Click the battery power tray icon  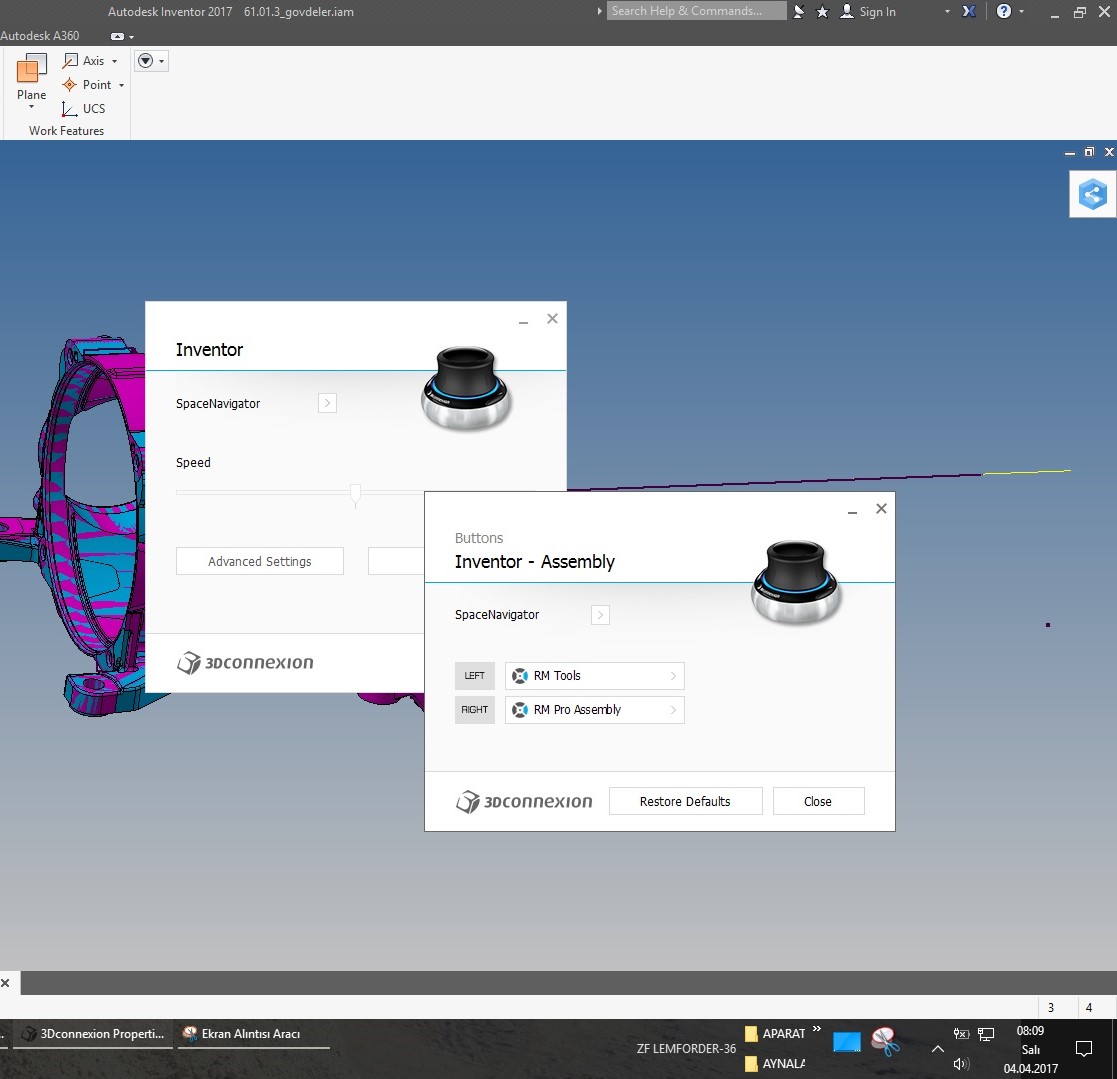[962, 1033]
